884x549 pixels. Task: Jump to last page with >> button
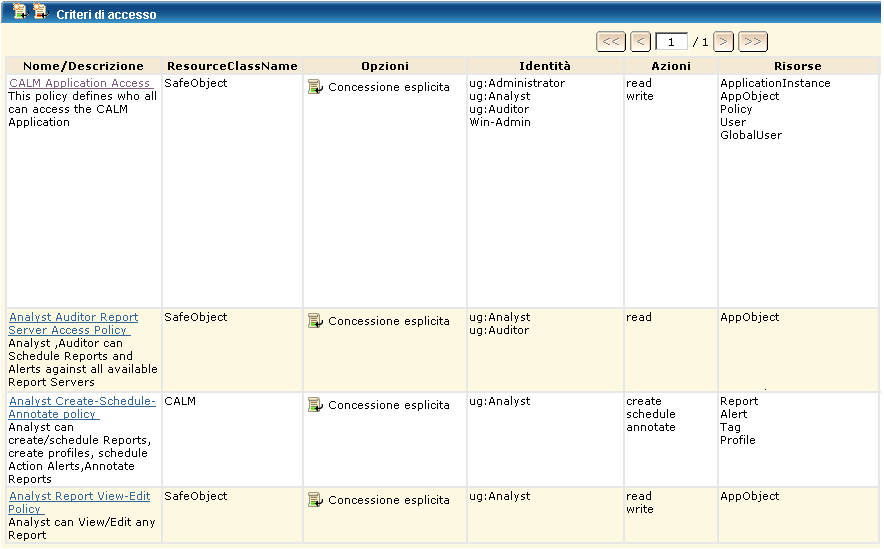point(753,42)
